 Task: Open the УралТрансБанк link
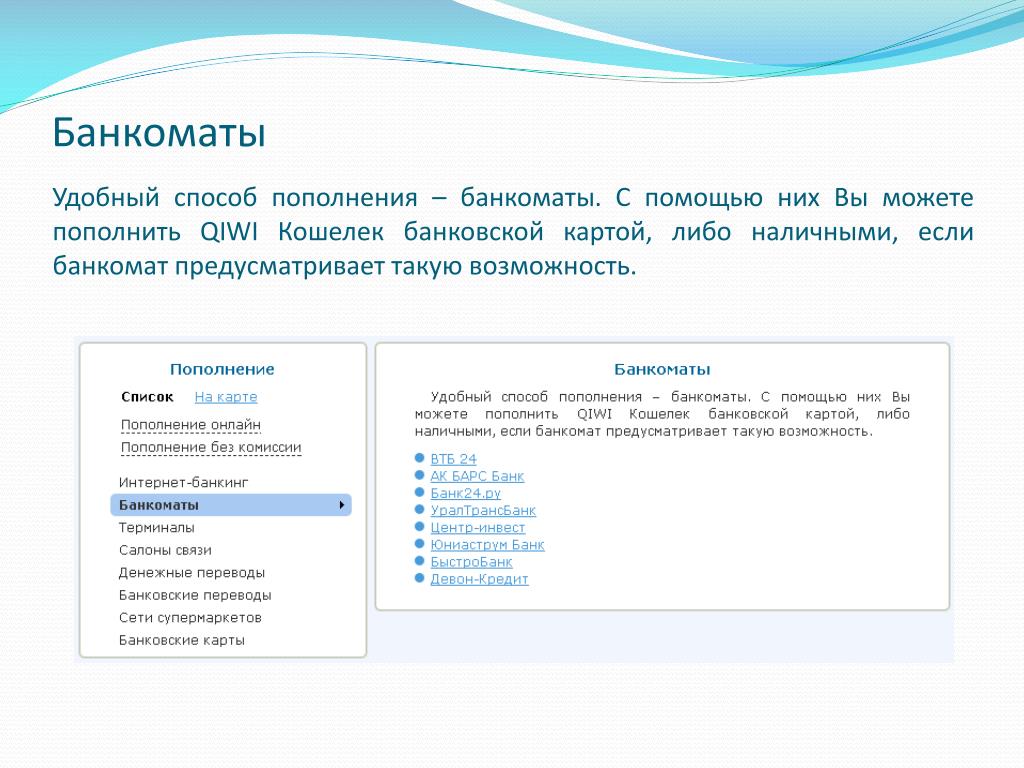[483, 510]
